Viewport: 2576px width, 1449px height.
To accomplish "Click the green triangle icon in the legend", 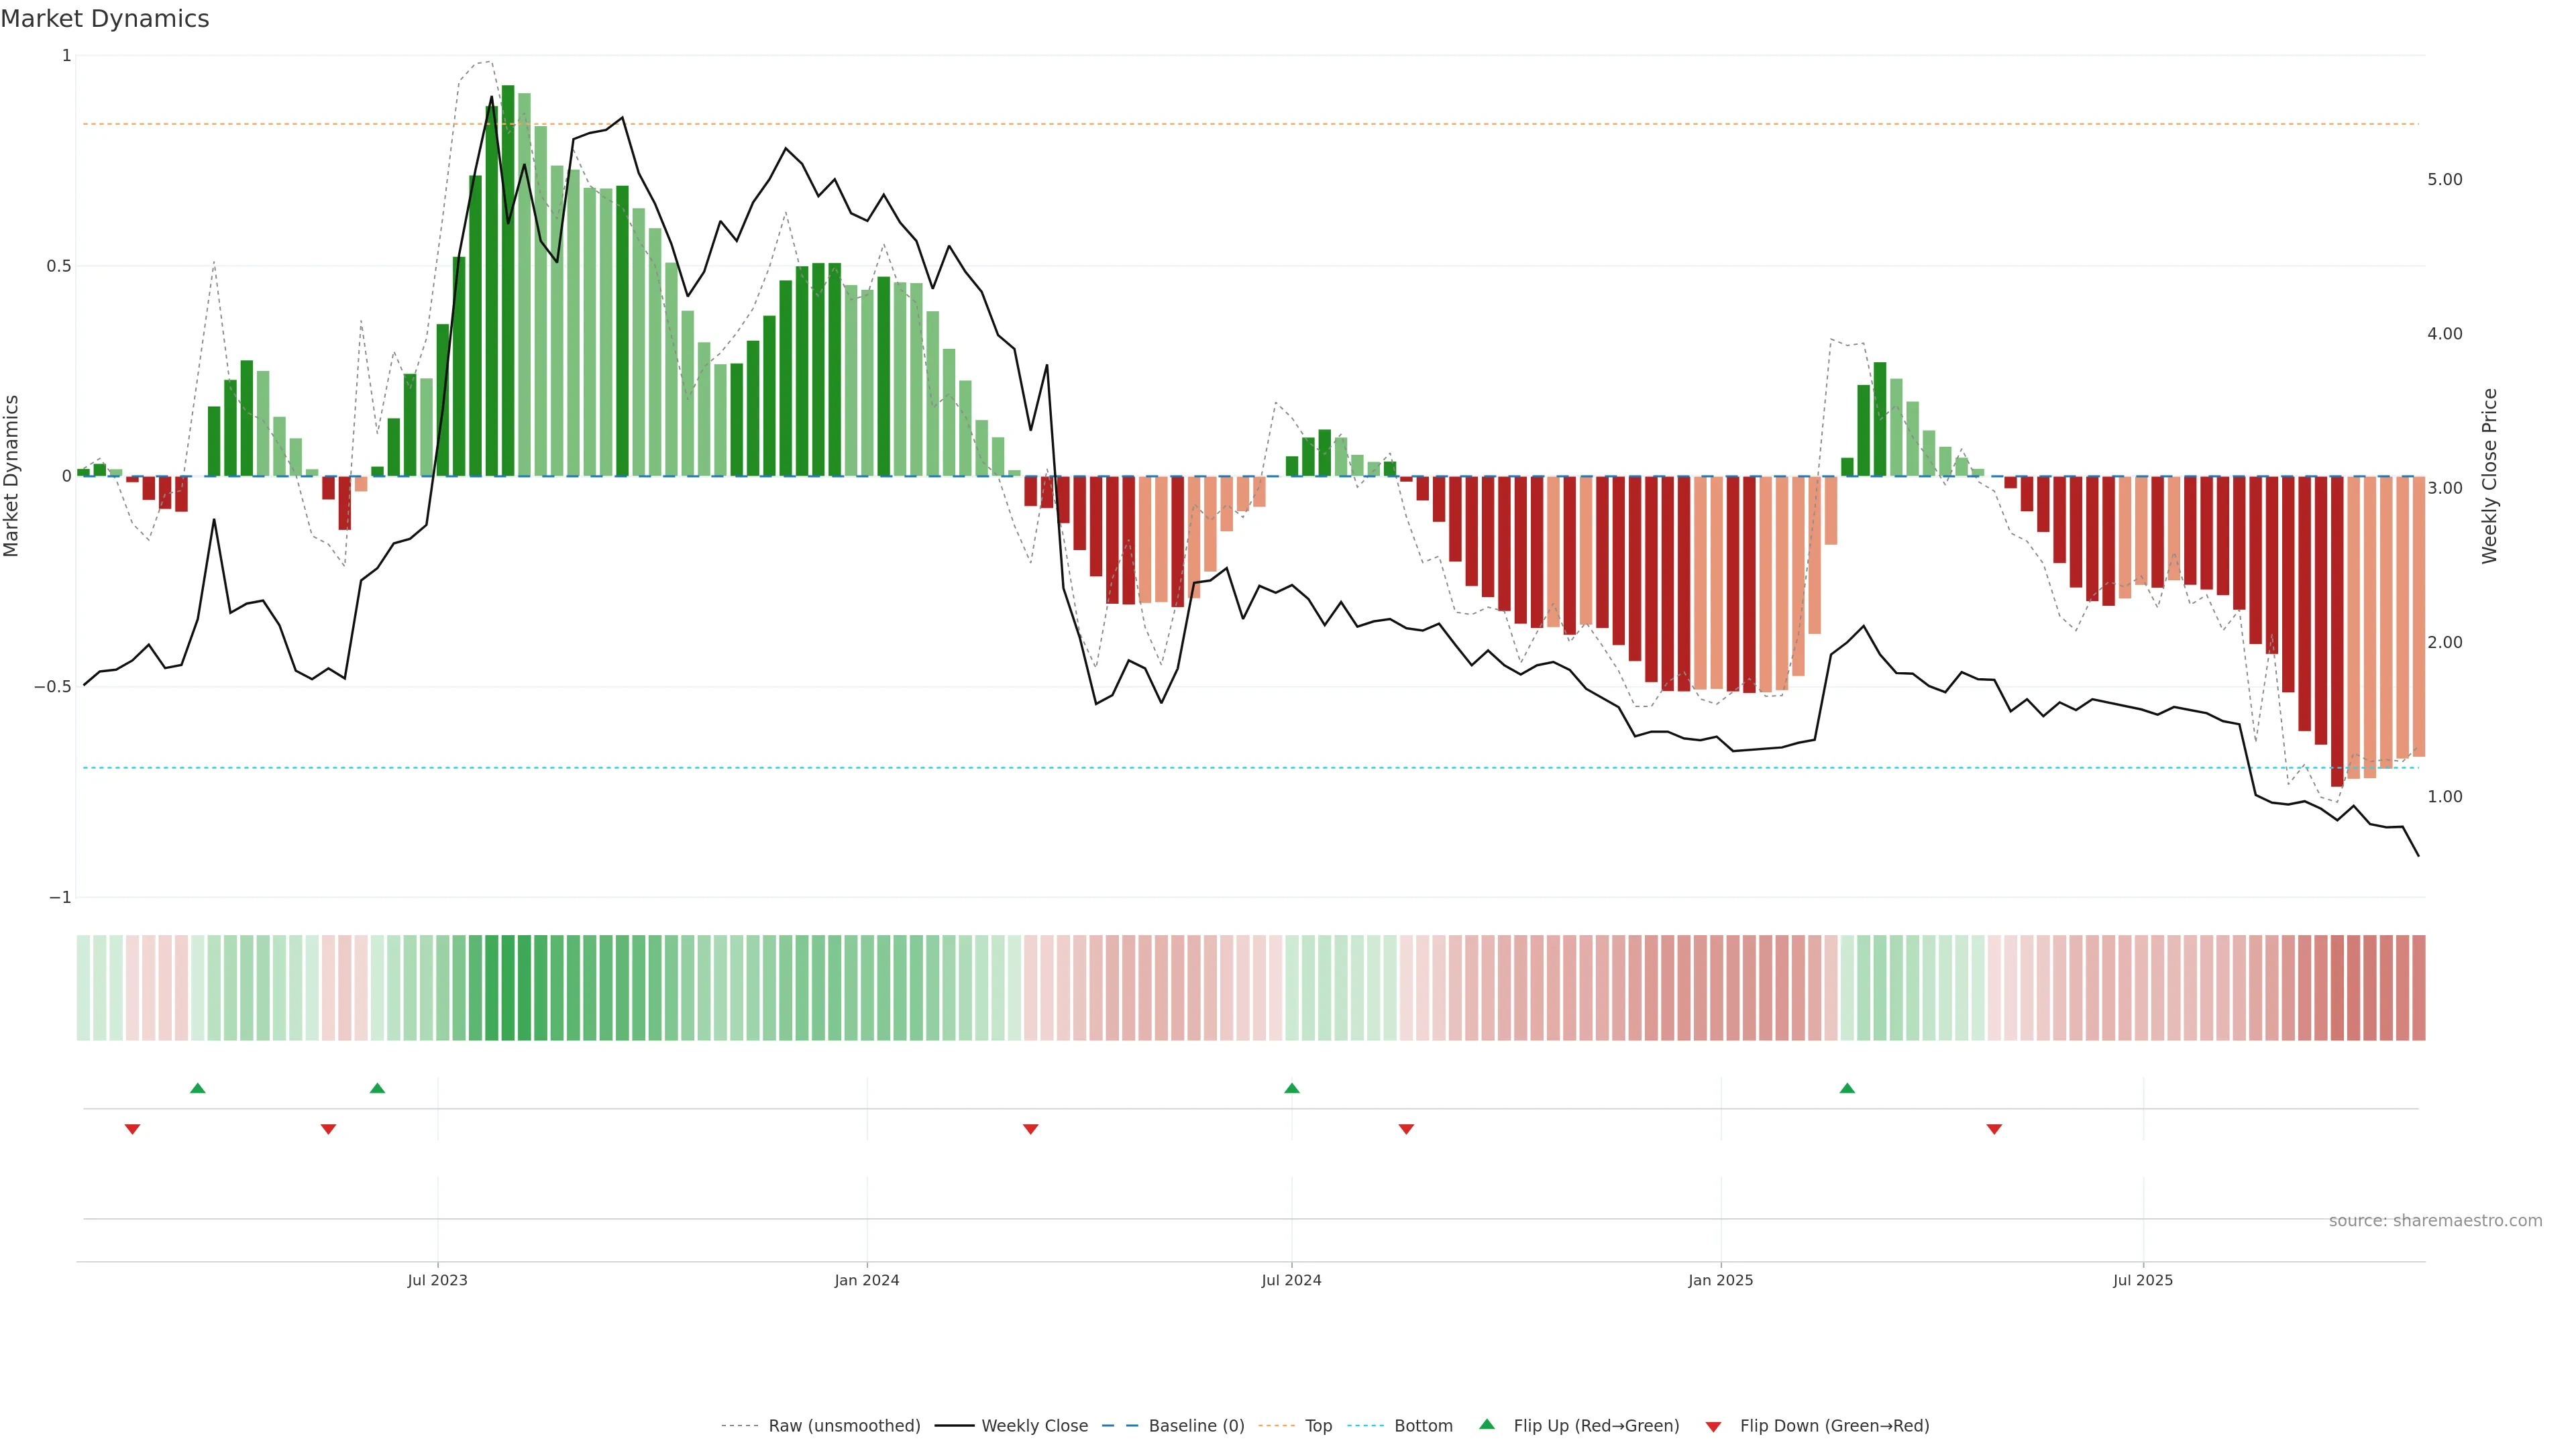I will [1487, 1424].
